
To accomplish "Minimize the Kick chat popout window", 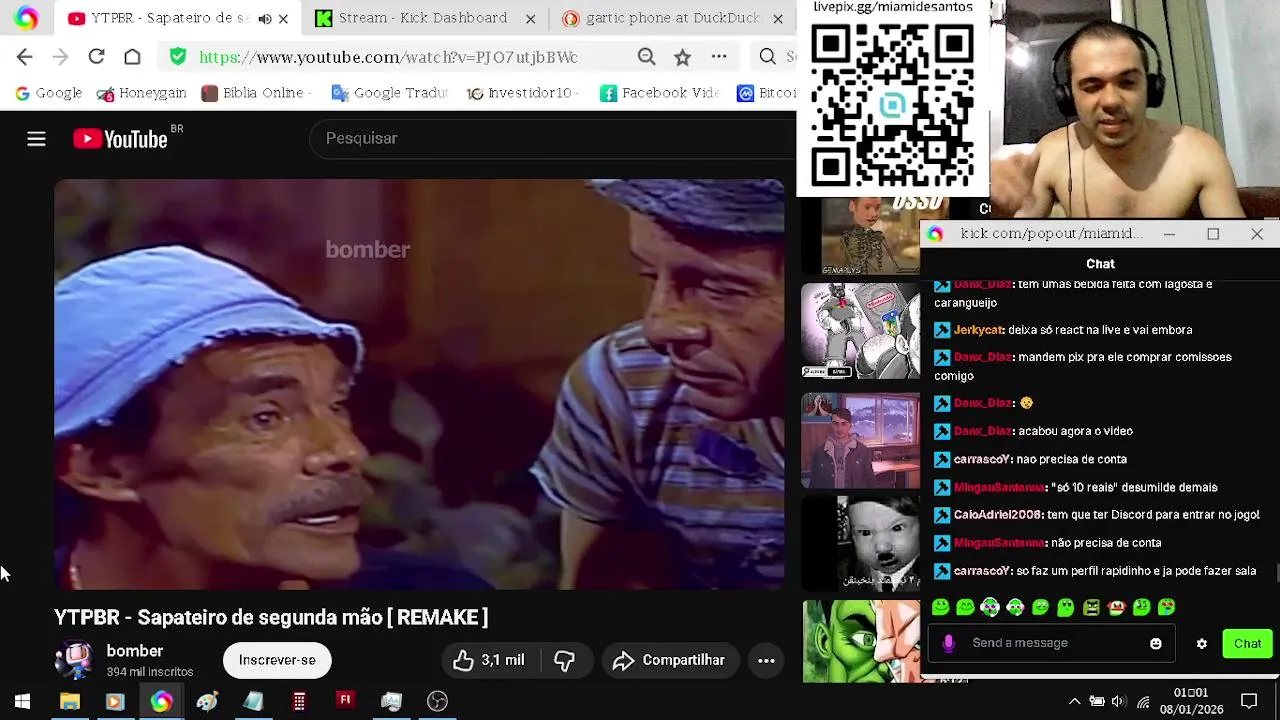I will [1169, 234].
